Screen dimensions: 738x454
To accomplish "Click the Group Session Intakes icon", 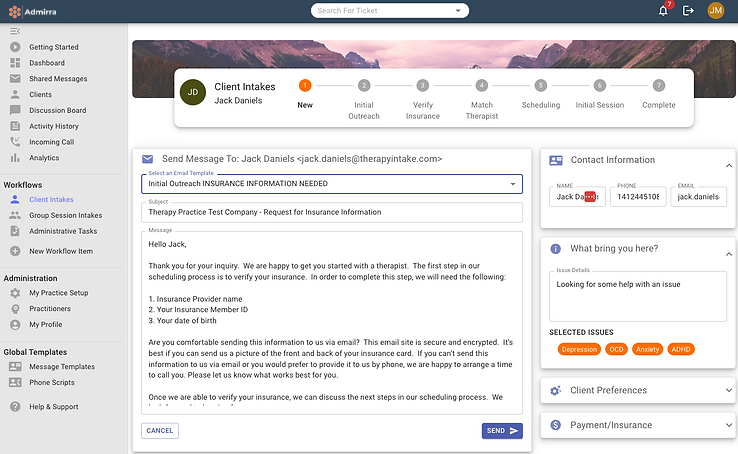I will pyautogui.click(x=15, y=215).
